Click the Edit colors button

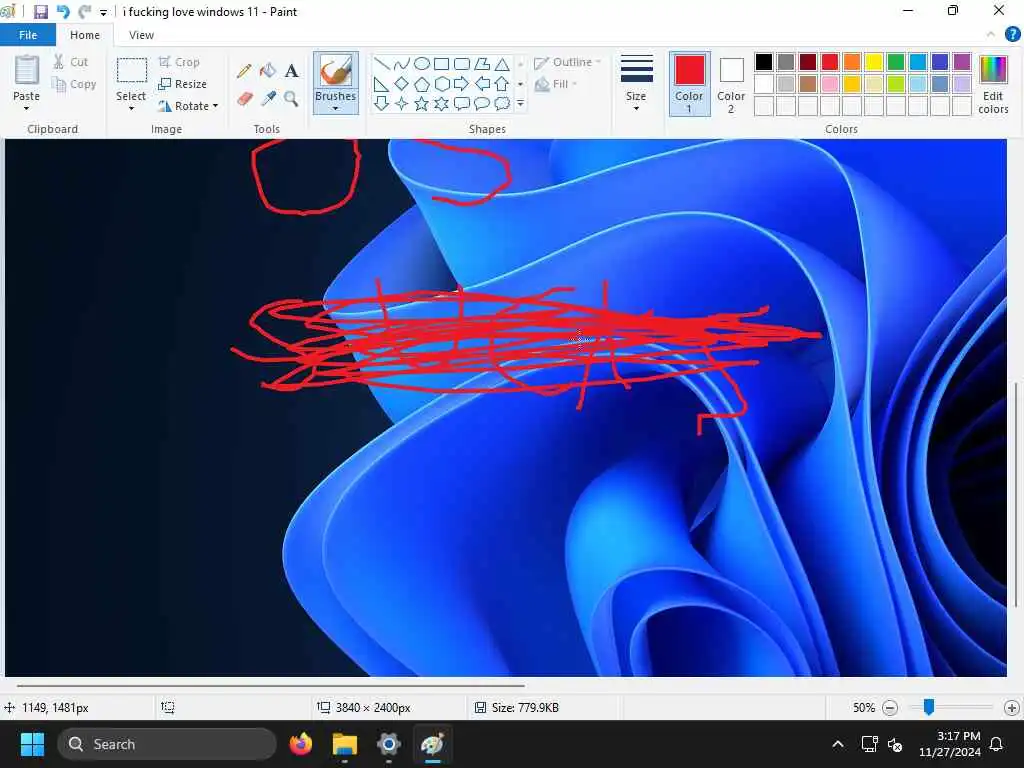pyautogui.click(x=993, y=84)
